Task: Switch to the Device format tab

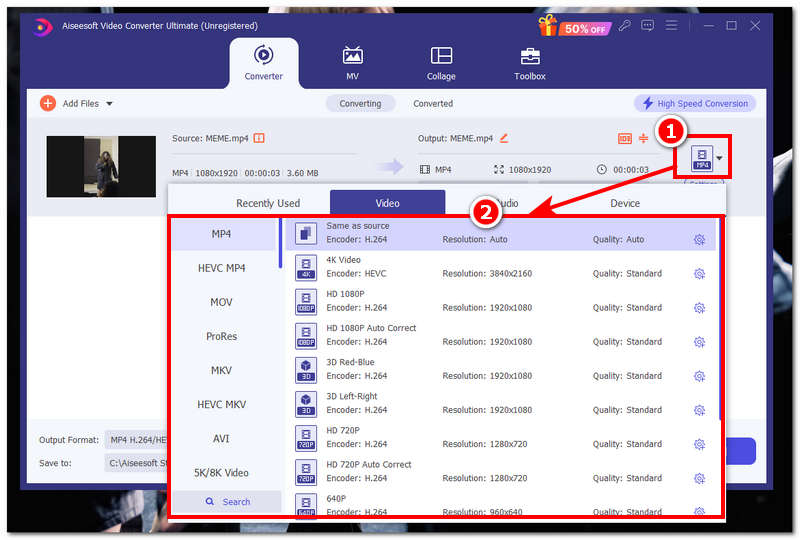Action: (x=625, y=203)
